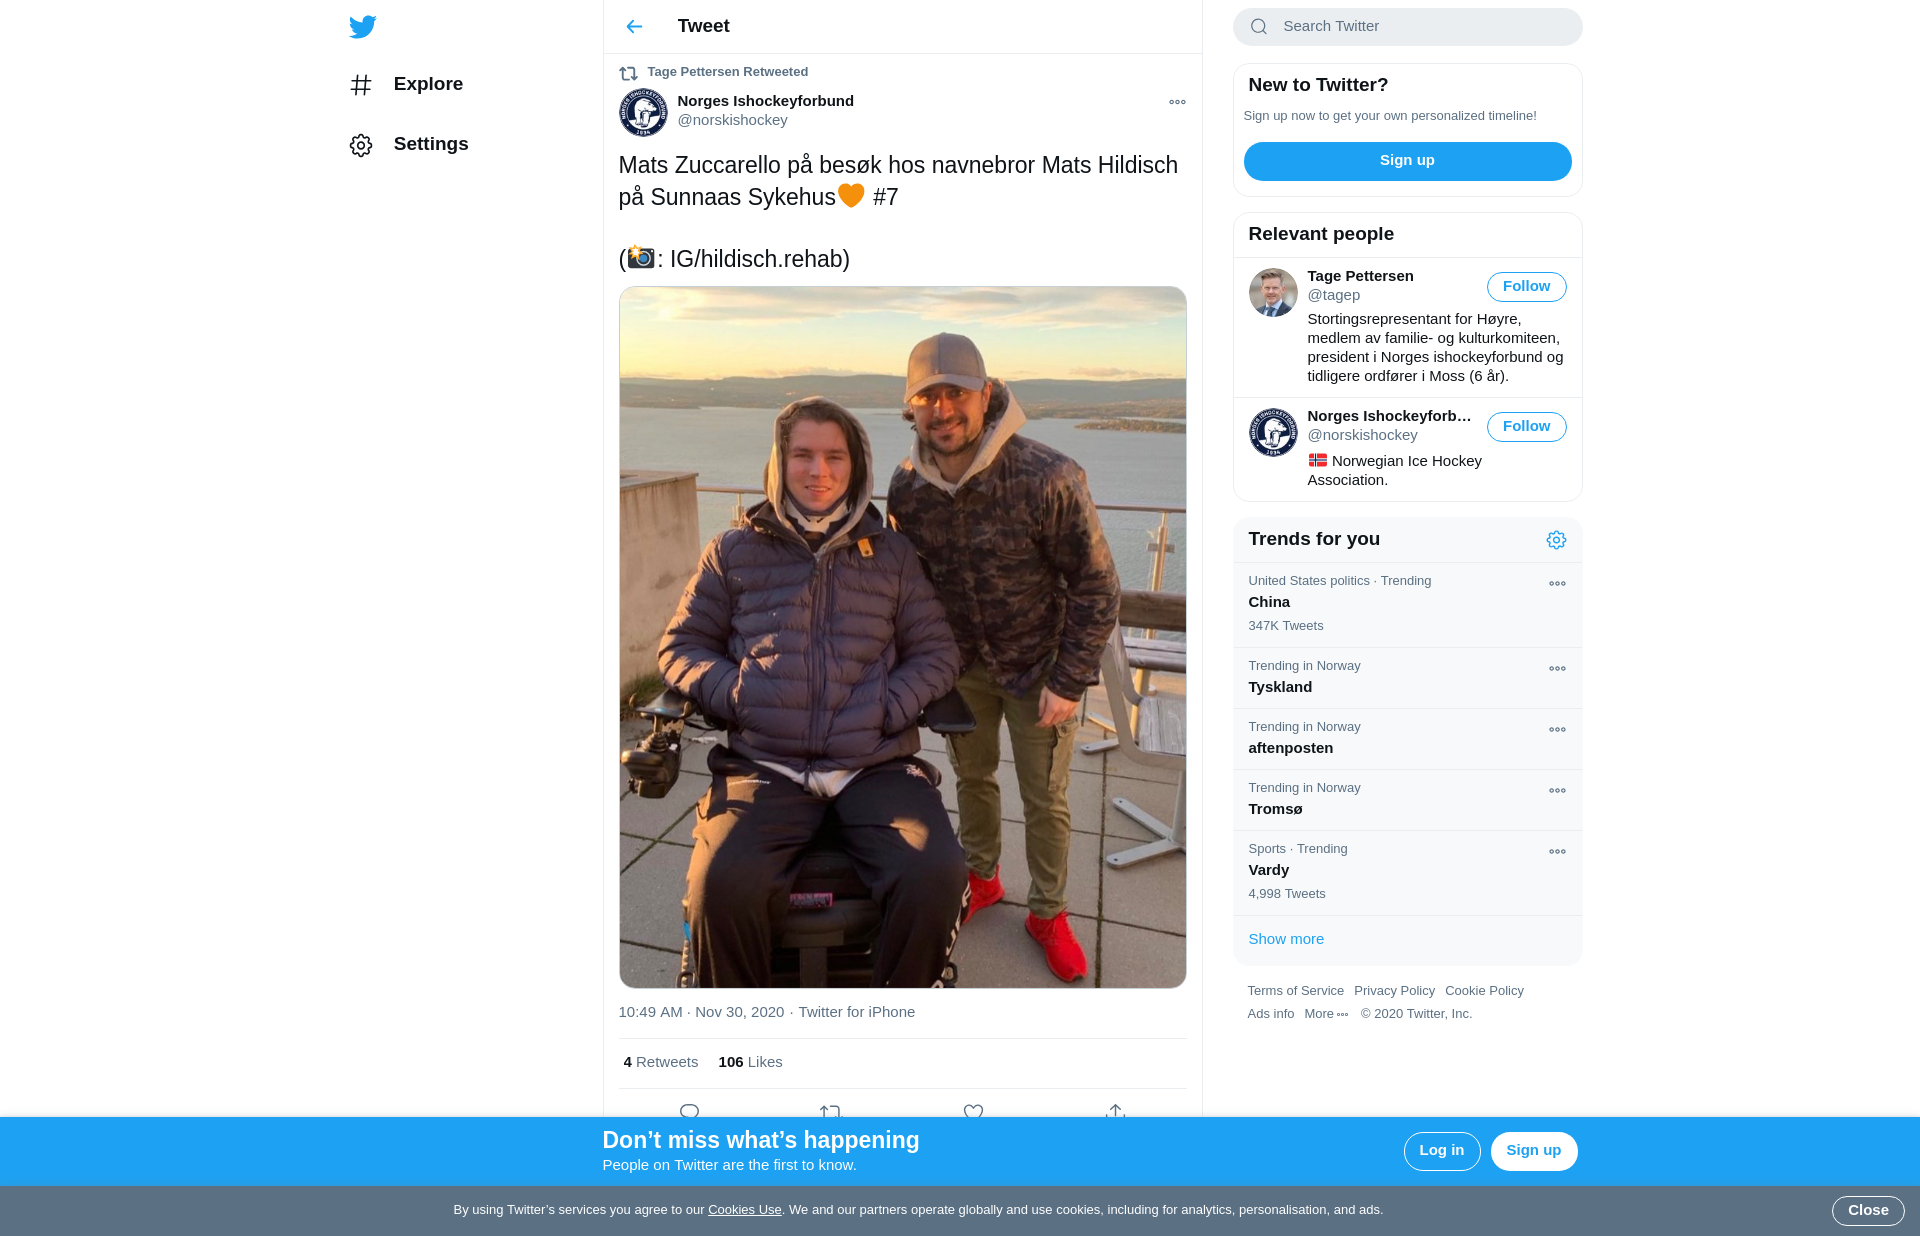
Task: Expand options for the China trend
Action: point(1557,583)
